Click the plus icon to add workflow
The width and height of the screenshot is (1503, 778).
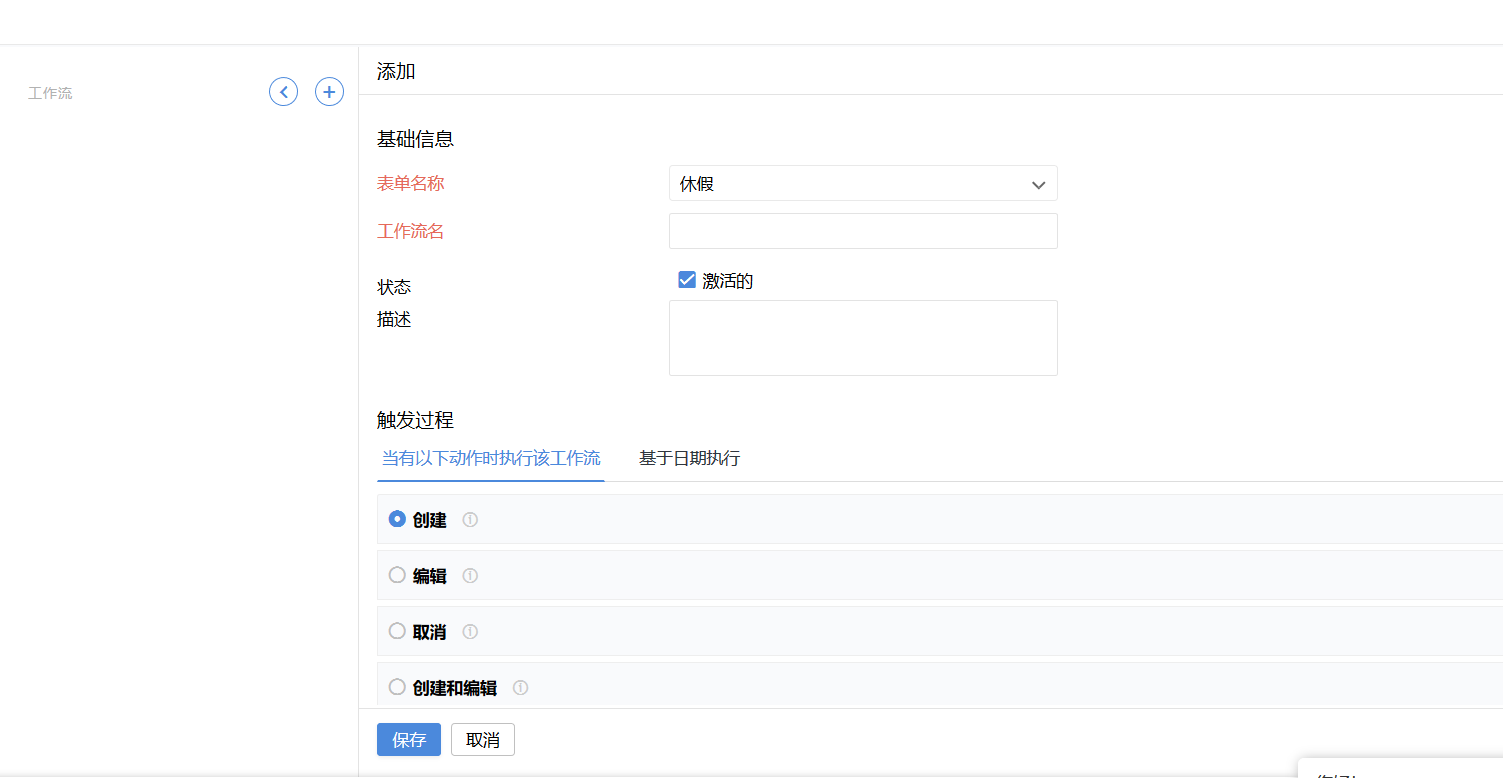point(329,92)
